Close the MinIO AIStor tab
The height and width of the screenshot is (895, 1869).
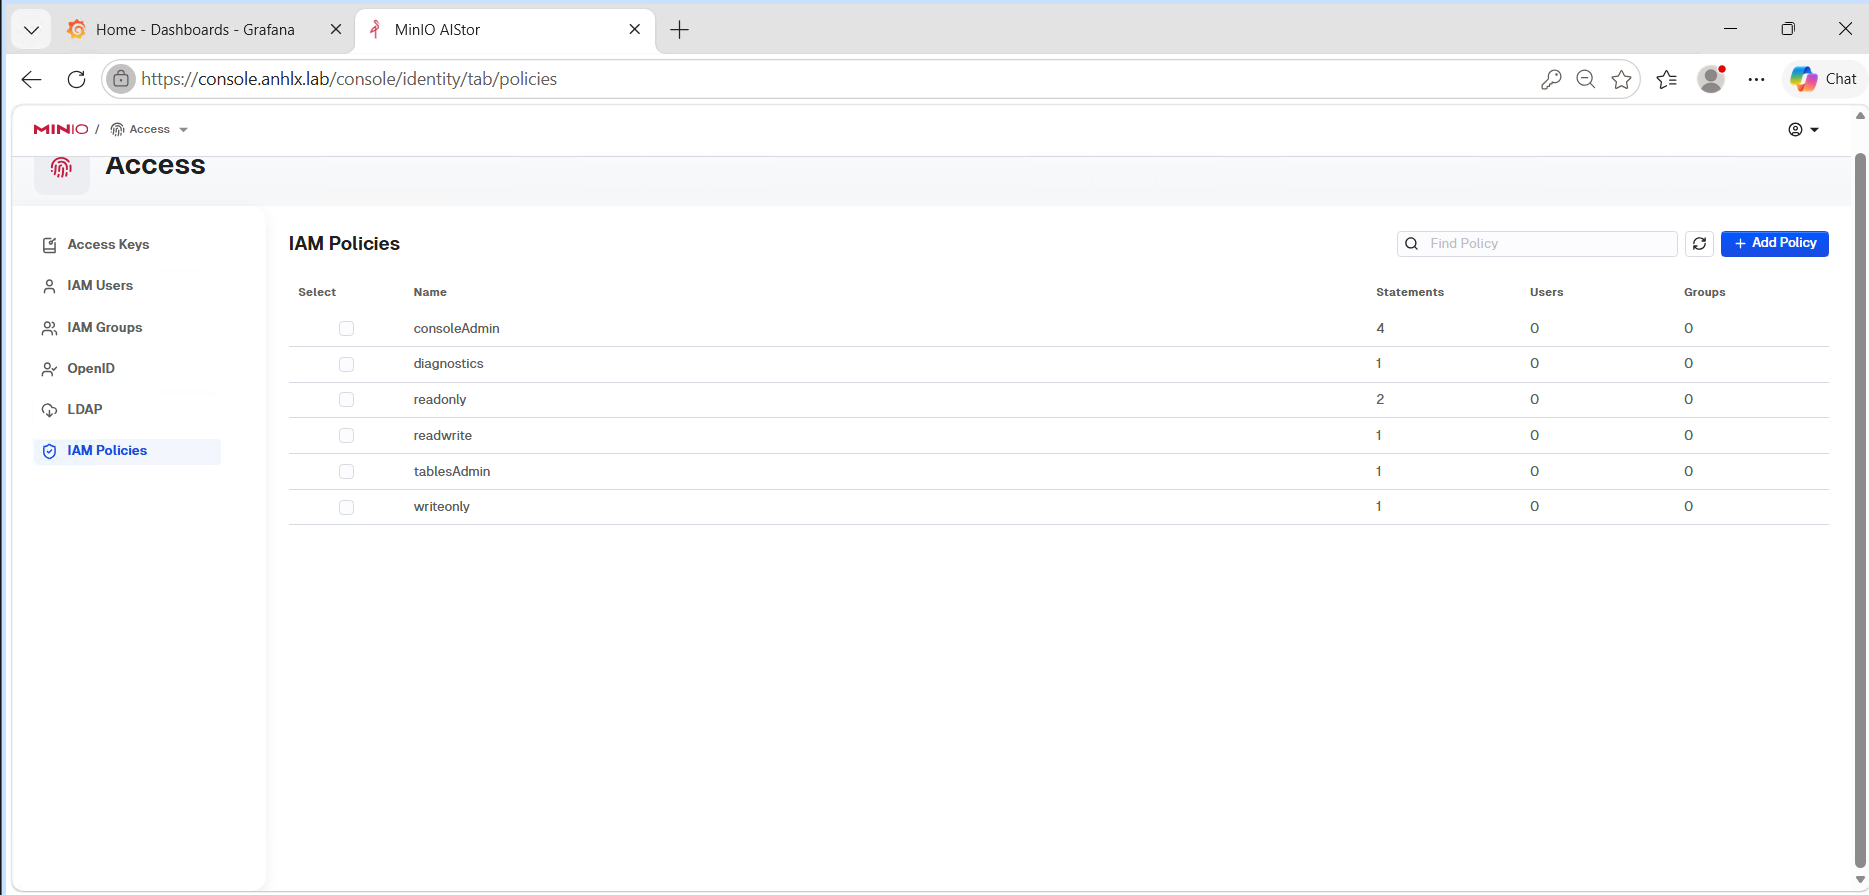click(x=635, y=30)
